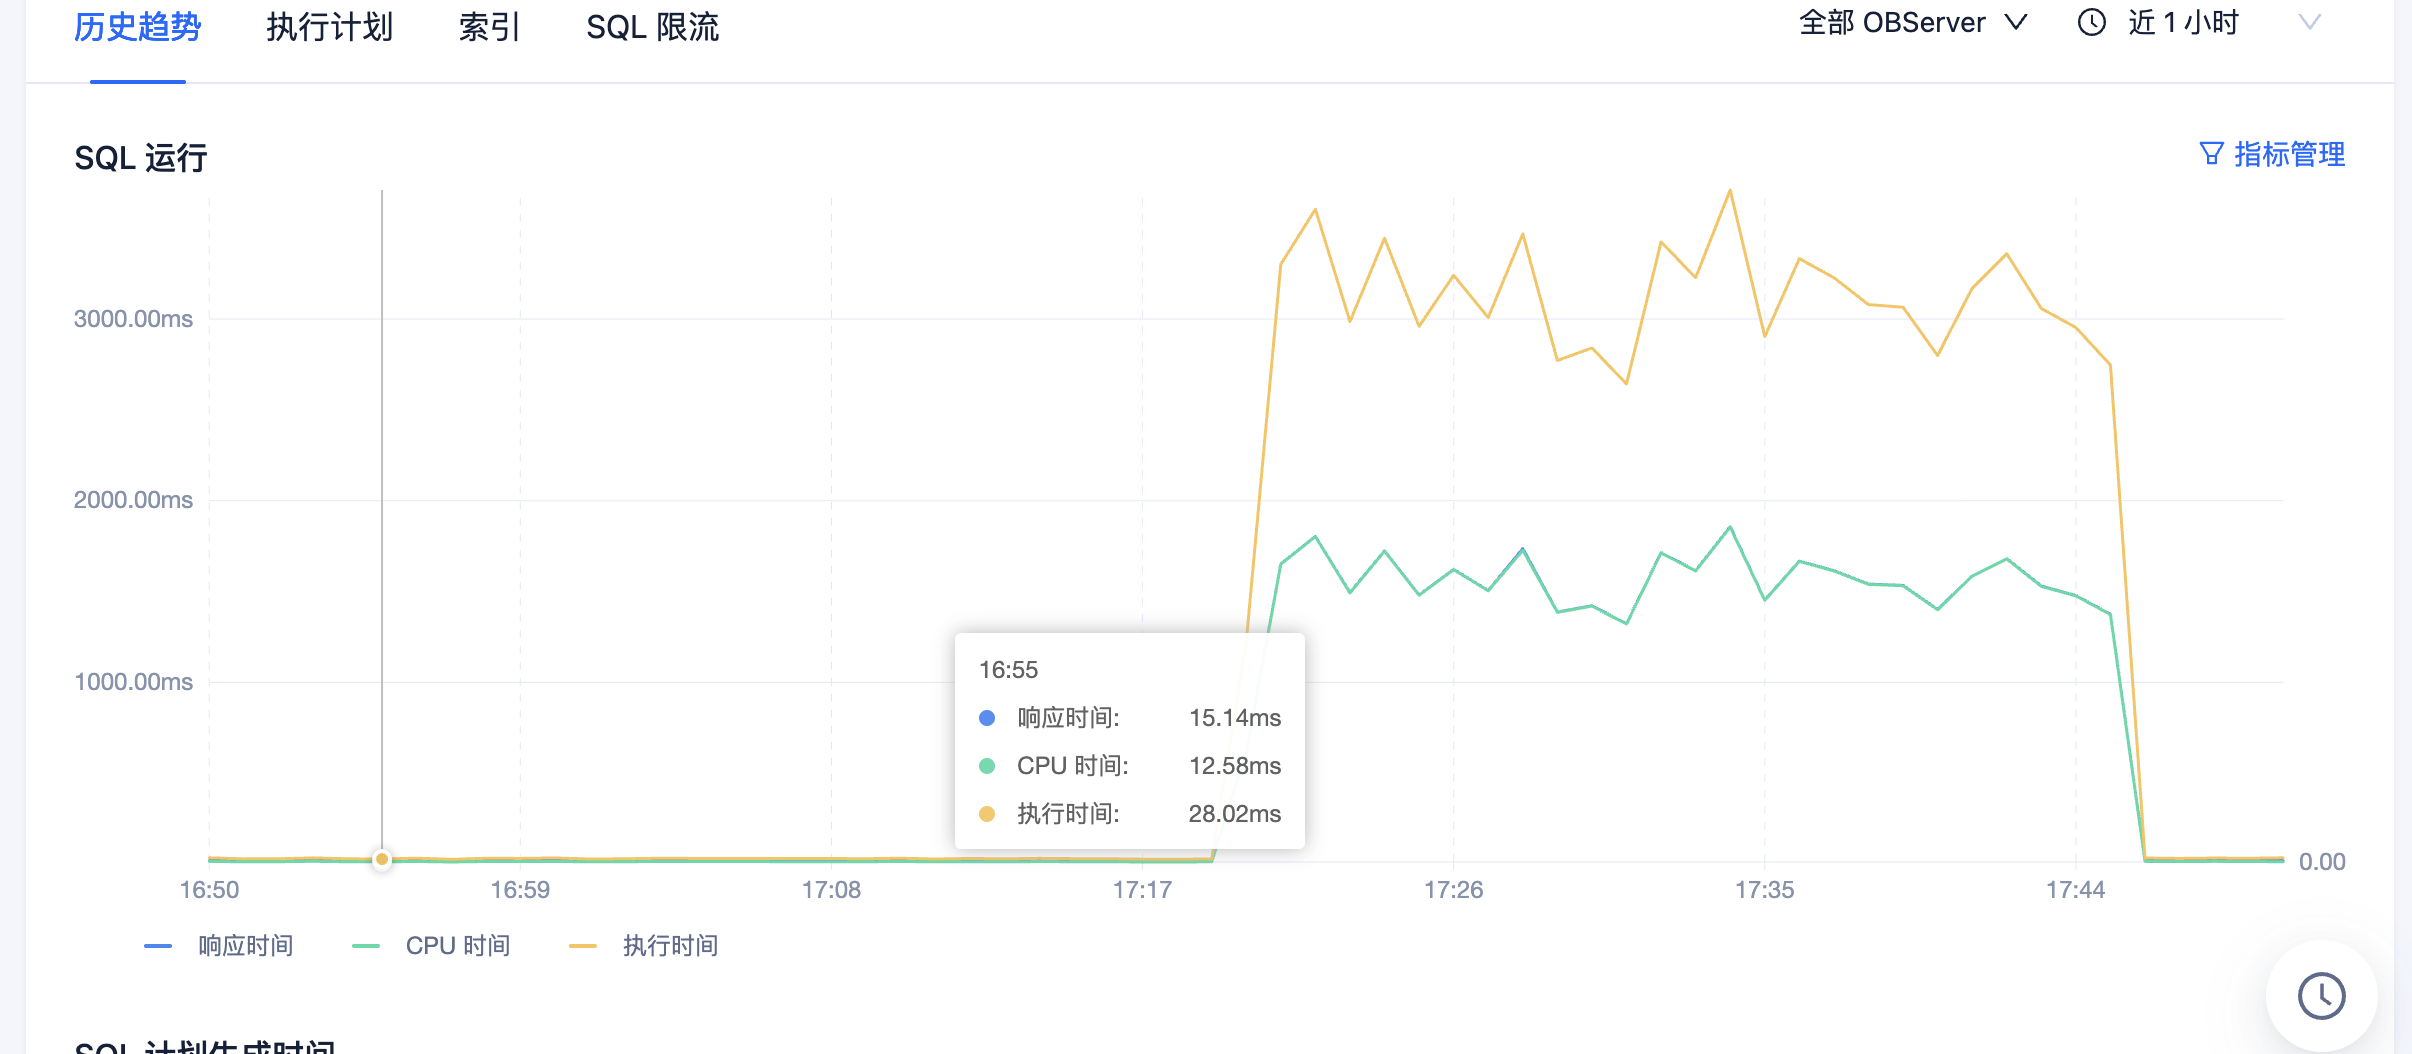Open the 近 1 小时 time range selector
Image resolution: width=2412 pixels, height=1054 pixels.
[2182, 23]
